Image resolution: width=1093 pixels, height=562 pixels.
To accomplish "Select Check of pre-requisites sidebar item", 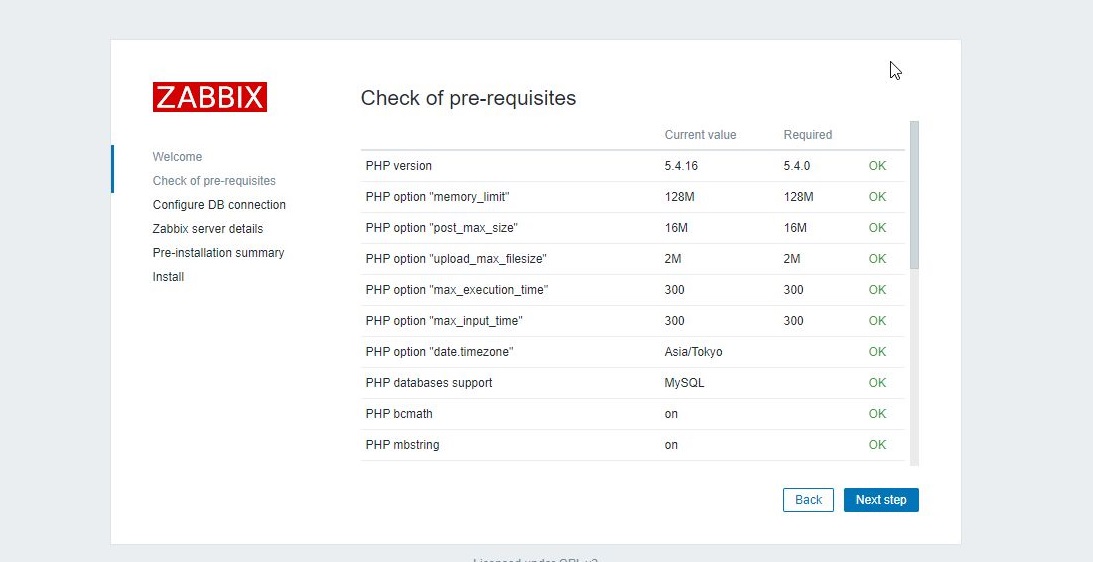I will (214, 181).
